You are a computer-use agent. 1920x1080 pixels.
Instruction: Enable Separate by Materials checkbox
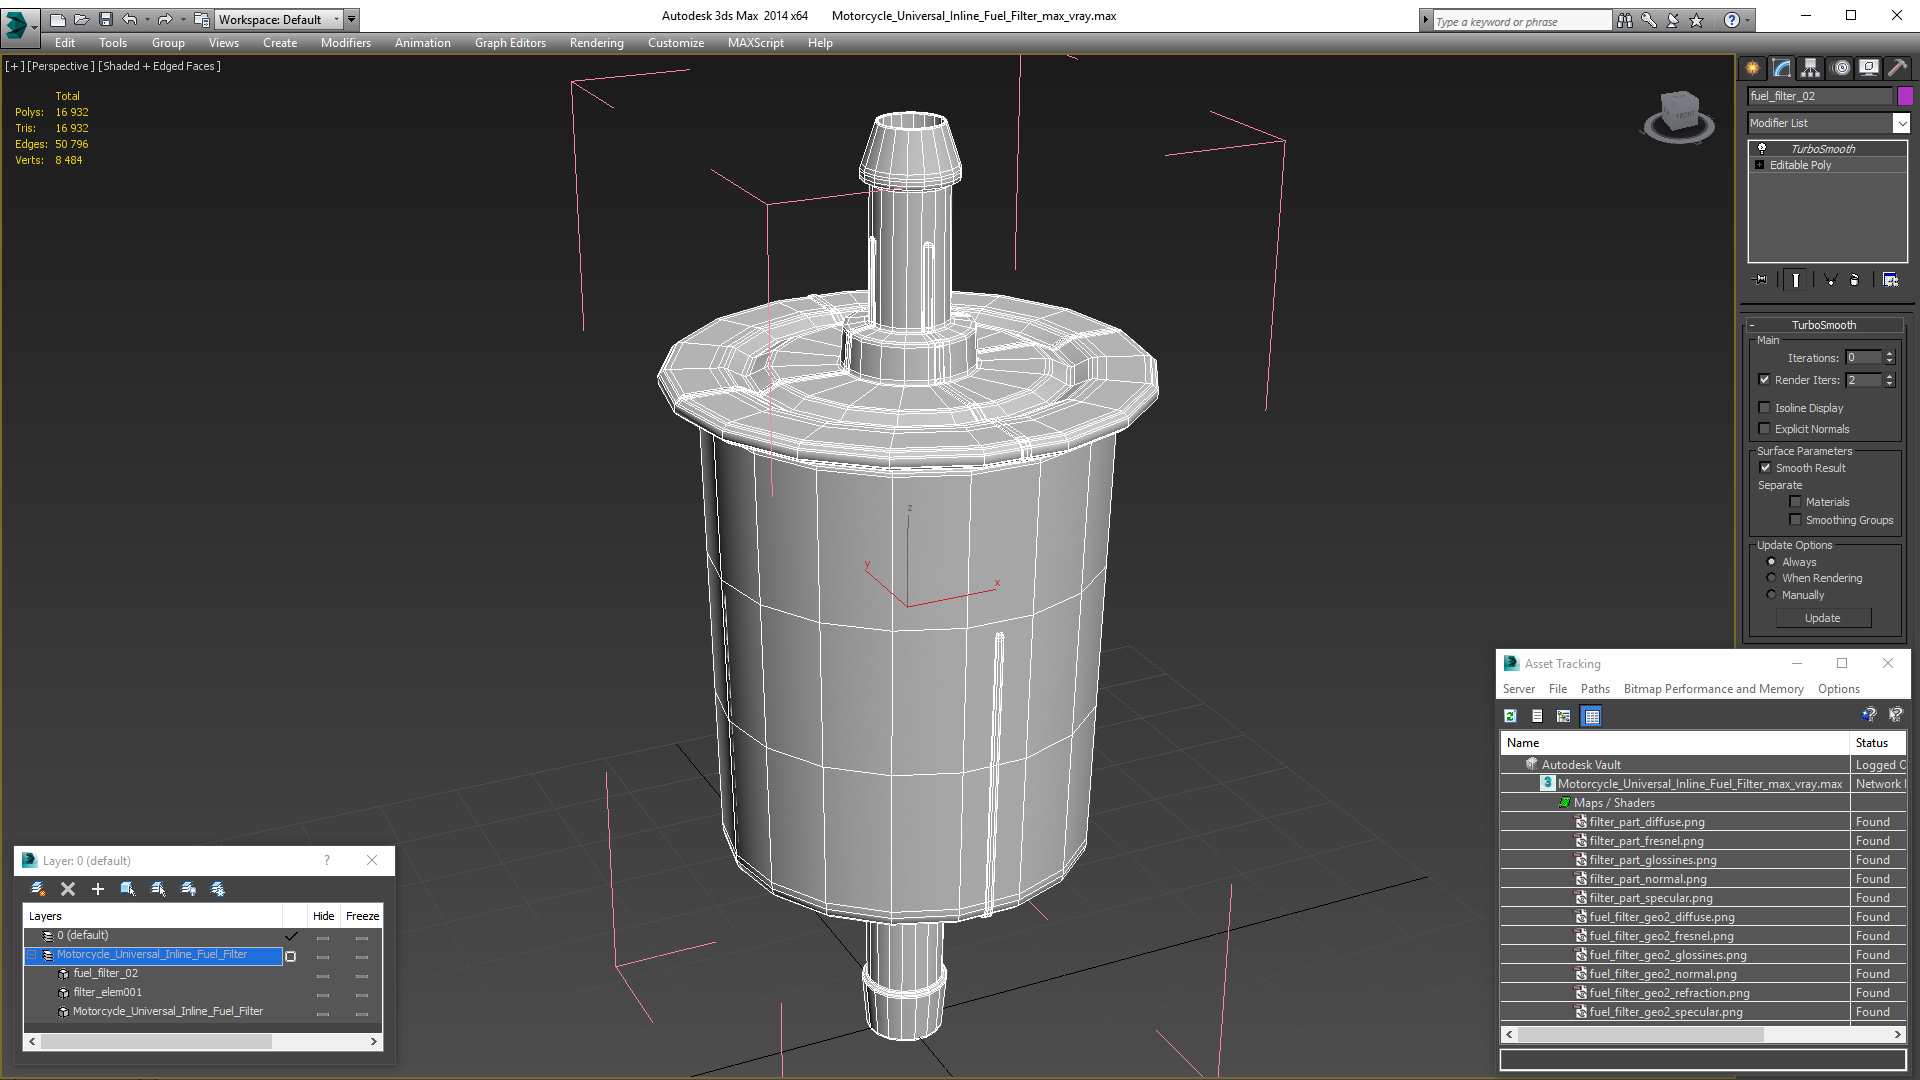[x=1796, y=502]
